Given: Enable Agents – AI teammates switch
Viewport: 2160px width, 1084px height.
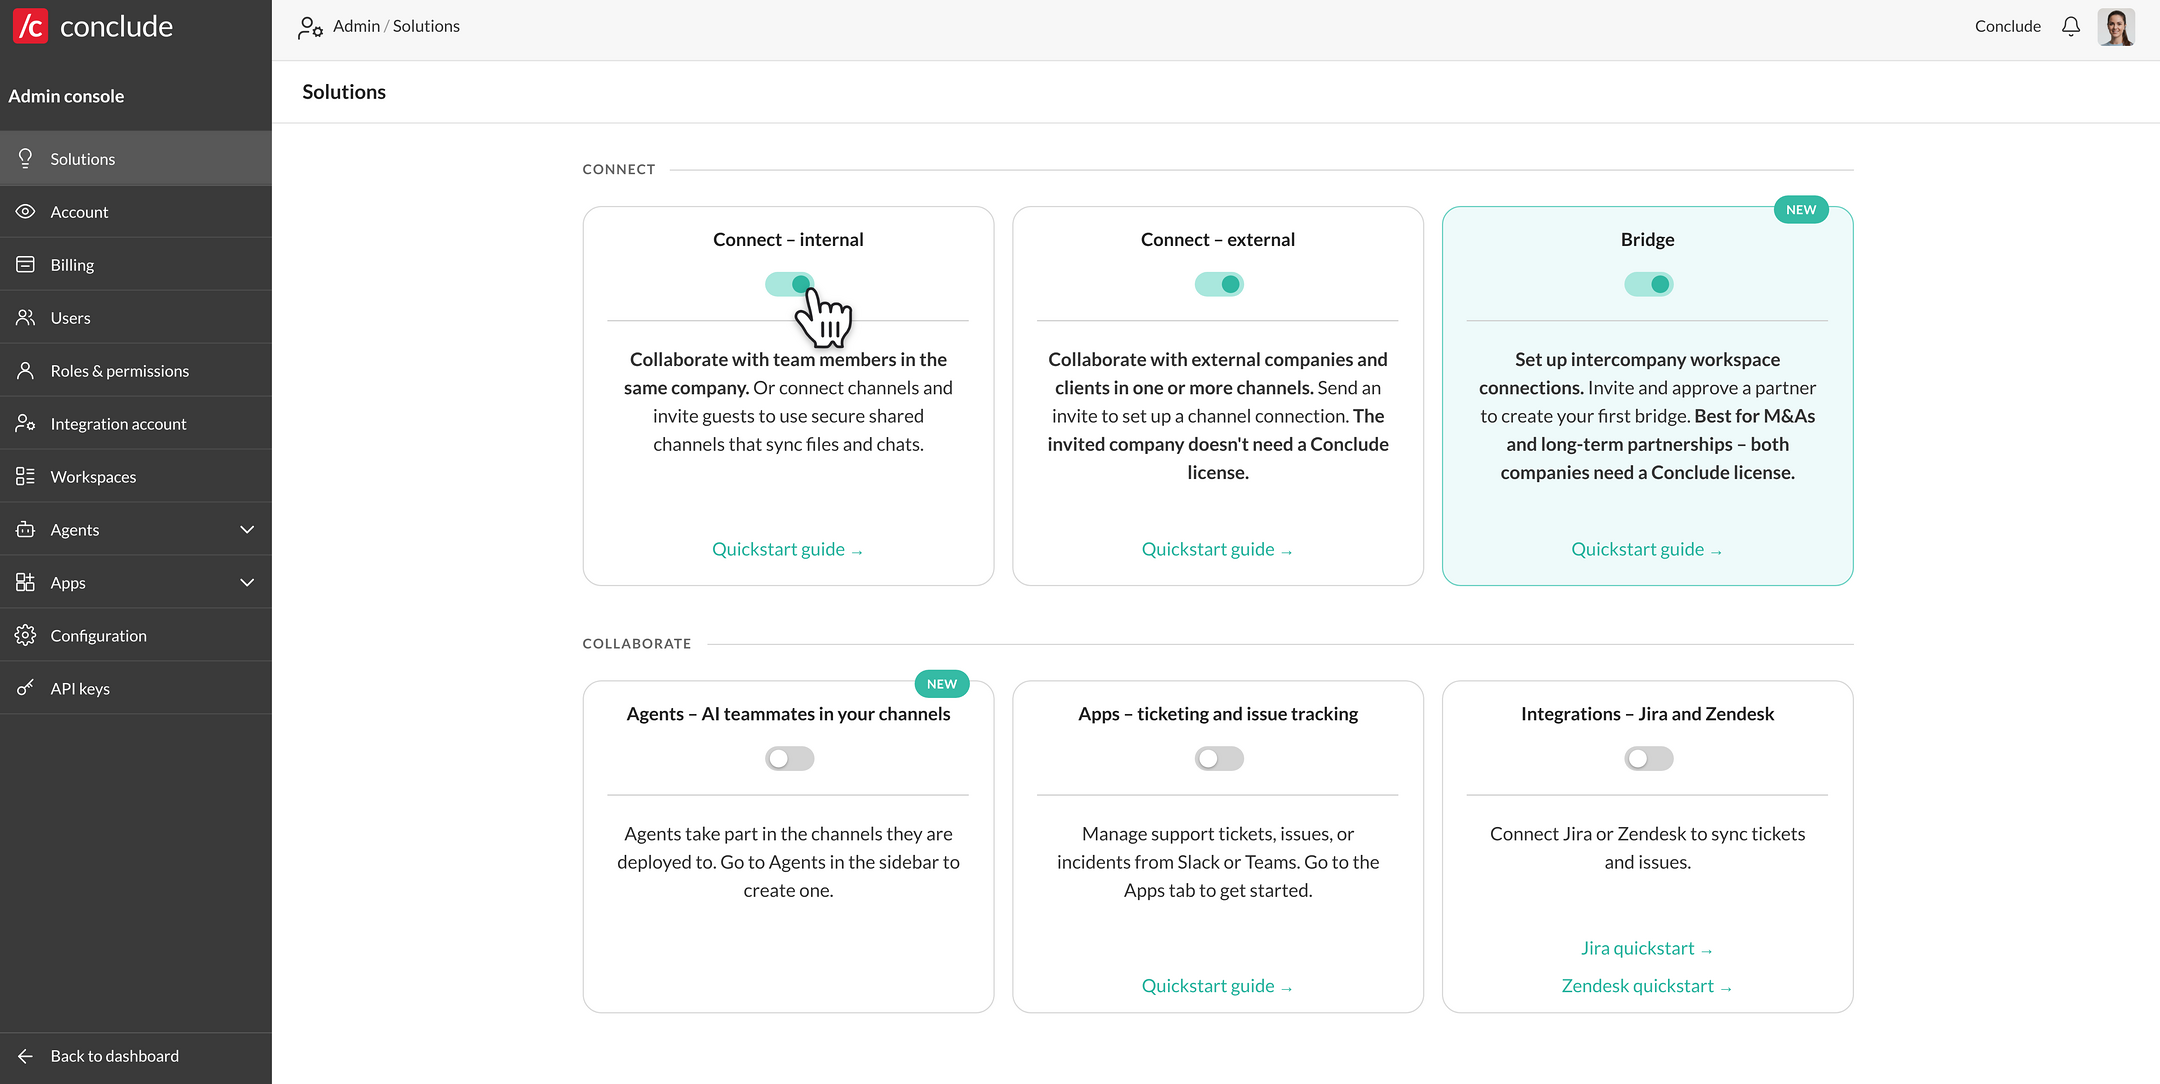Looking at the screenshot, I should click(x=789, y=759).
